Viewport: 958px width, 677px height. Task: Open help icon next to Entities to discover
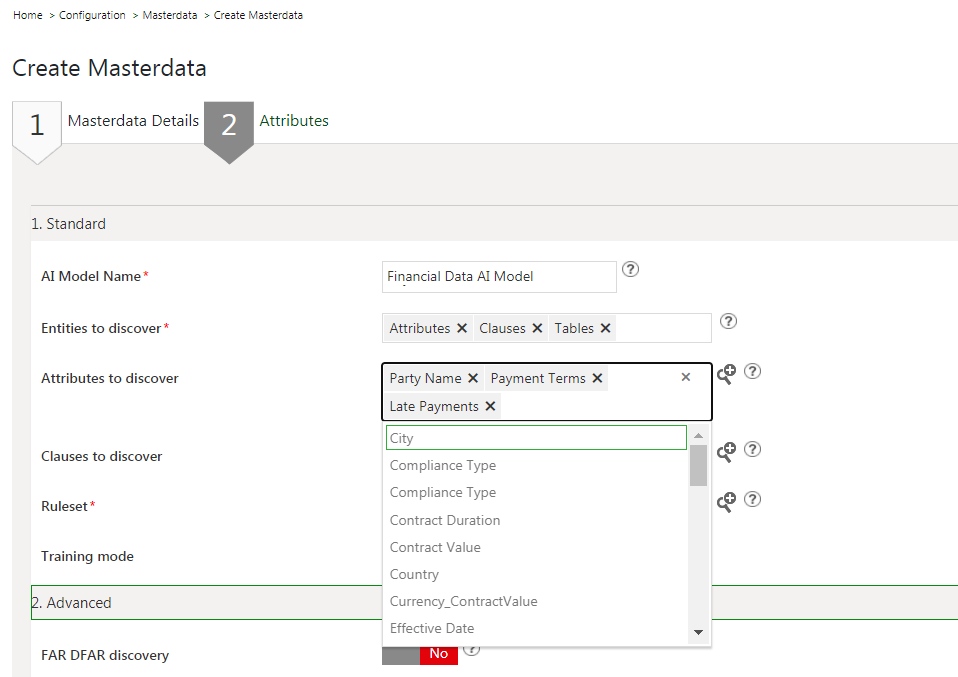[729, 321]
